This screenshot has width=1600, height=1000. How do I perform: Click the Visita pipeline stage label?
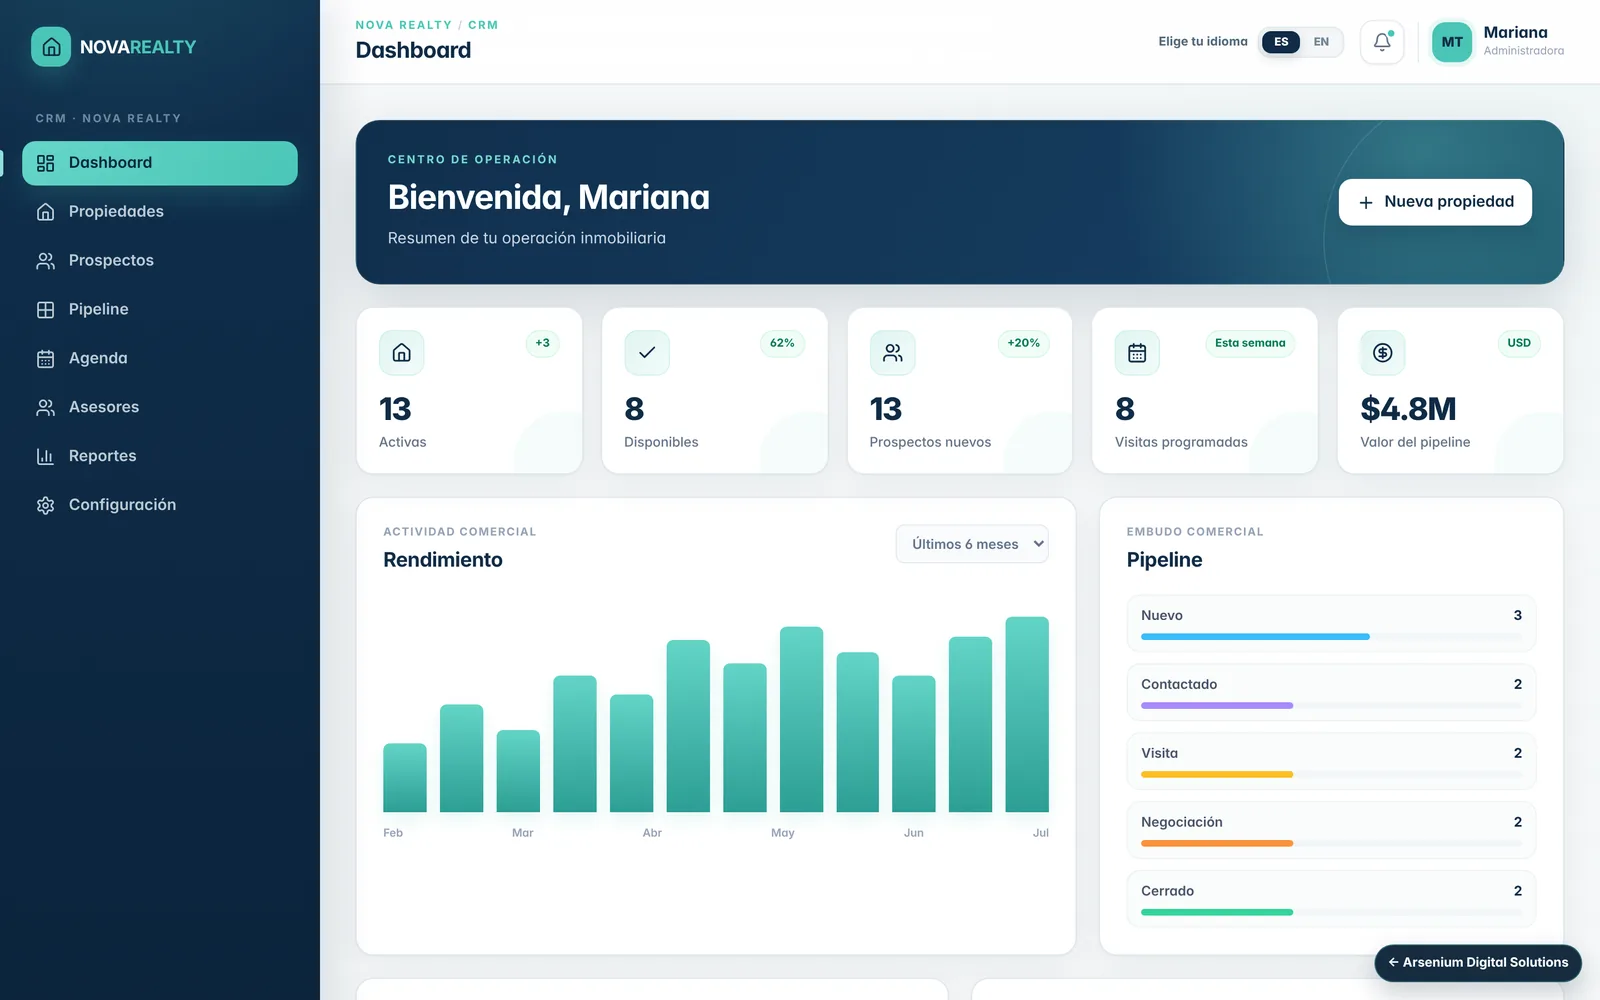[x=1159, y=754]
